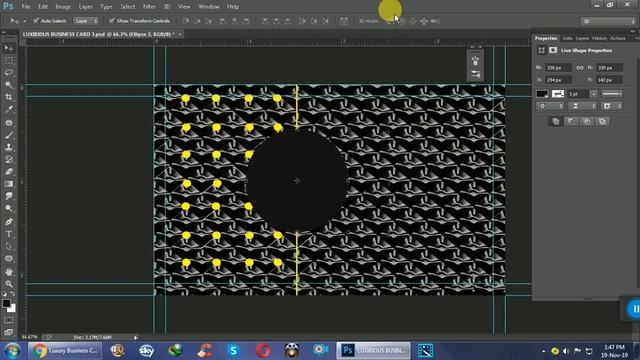640x360 pixels.
Task: Click the distribute top edges icon
Action: (x=265, y=21)
